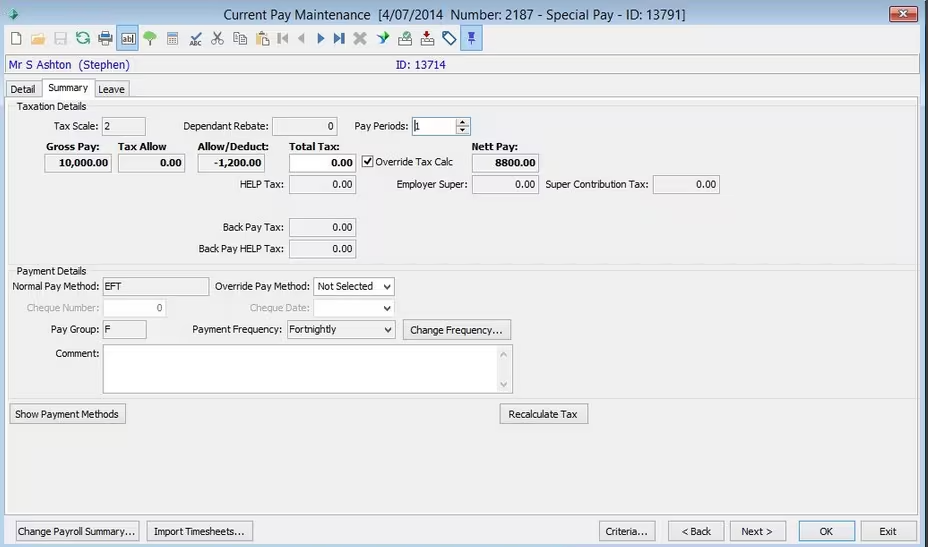Click the Allow/Deduct value -1,200.00
The height and width of the screenshot is (547, 928).
(x=231, y=163)
